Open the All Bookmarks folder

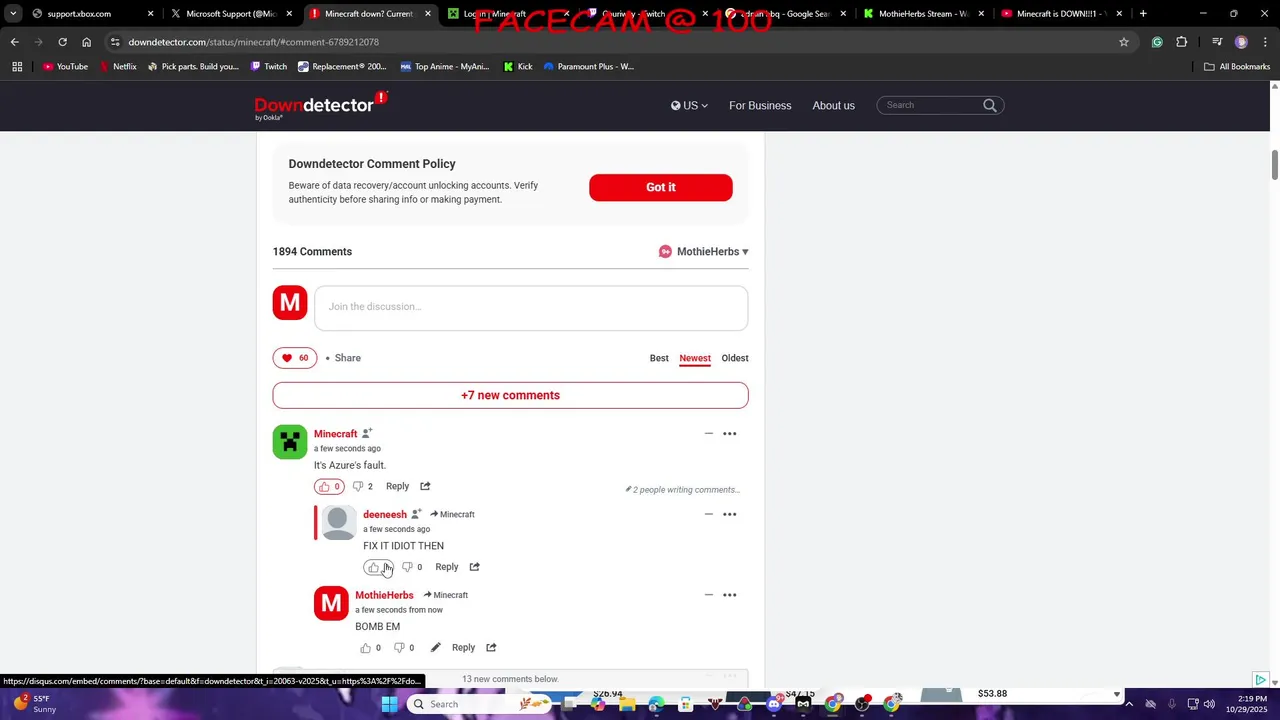pos(1237,67)
